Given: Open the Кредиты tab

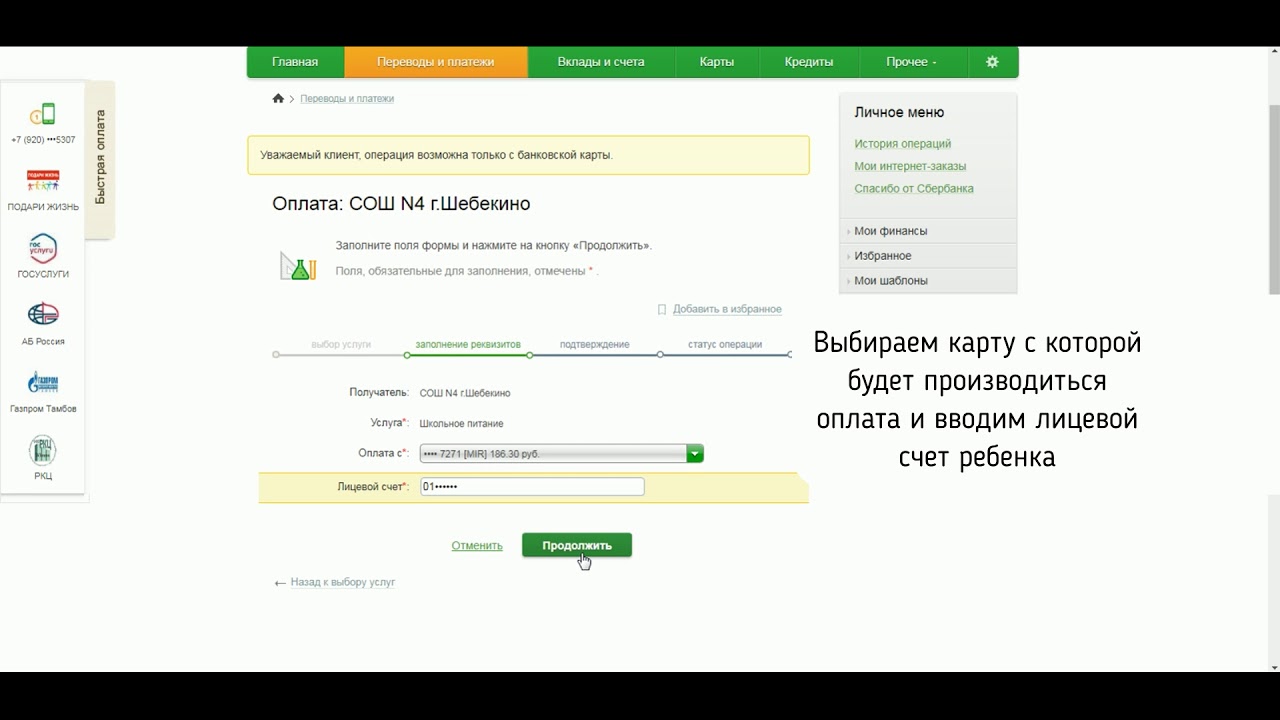Looking at the screenshot, I should coord(809,62).
